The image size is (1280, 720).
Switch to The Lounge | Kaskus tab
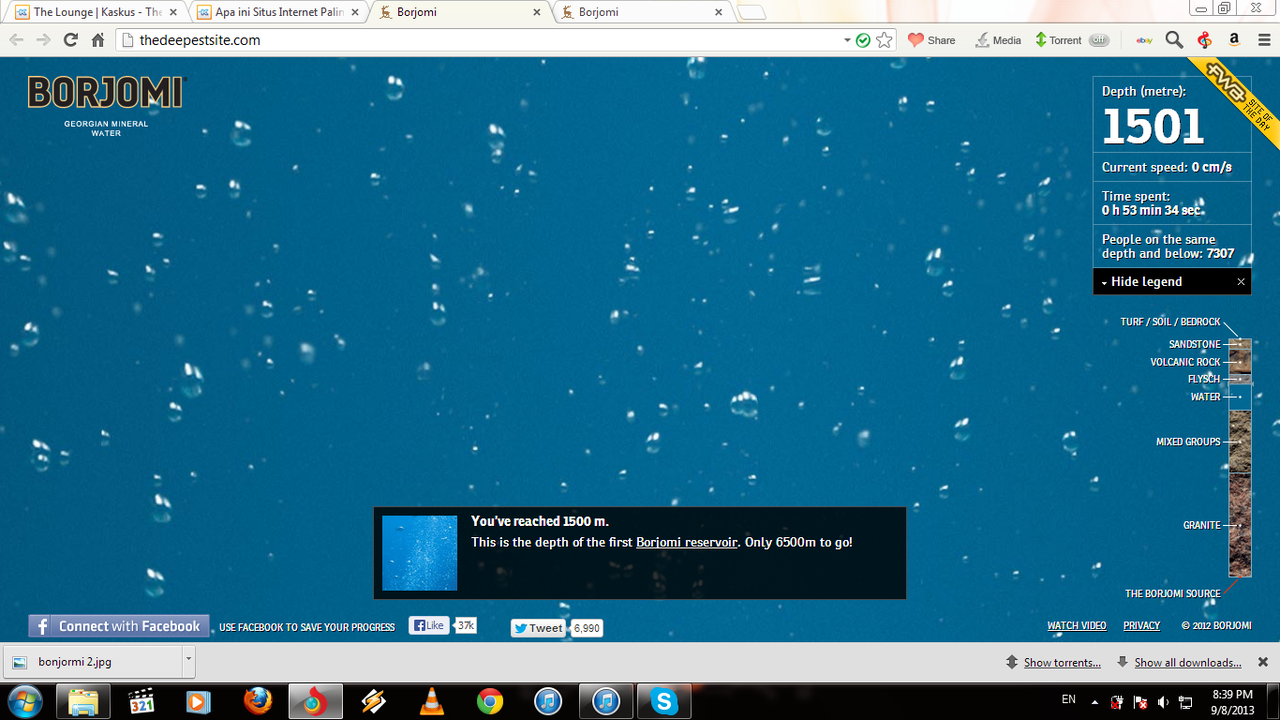click(x=95, y=12)
